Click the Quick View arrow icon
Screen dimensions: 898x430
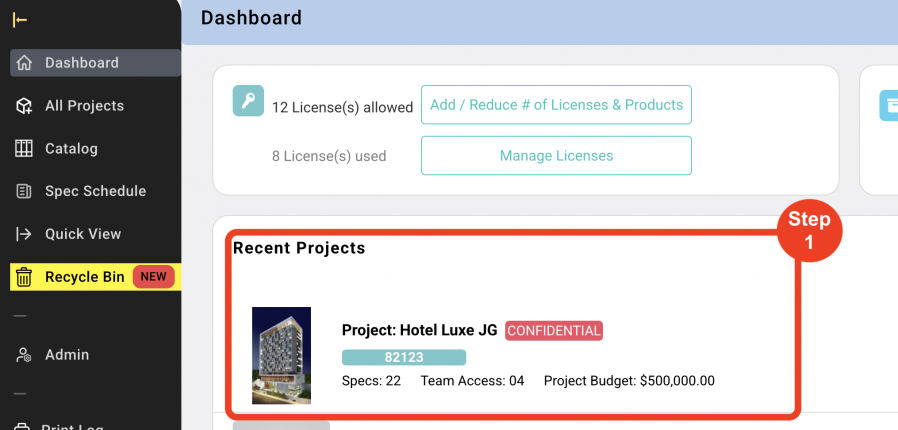tap(25, 234)
